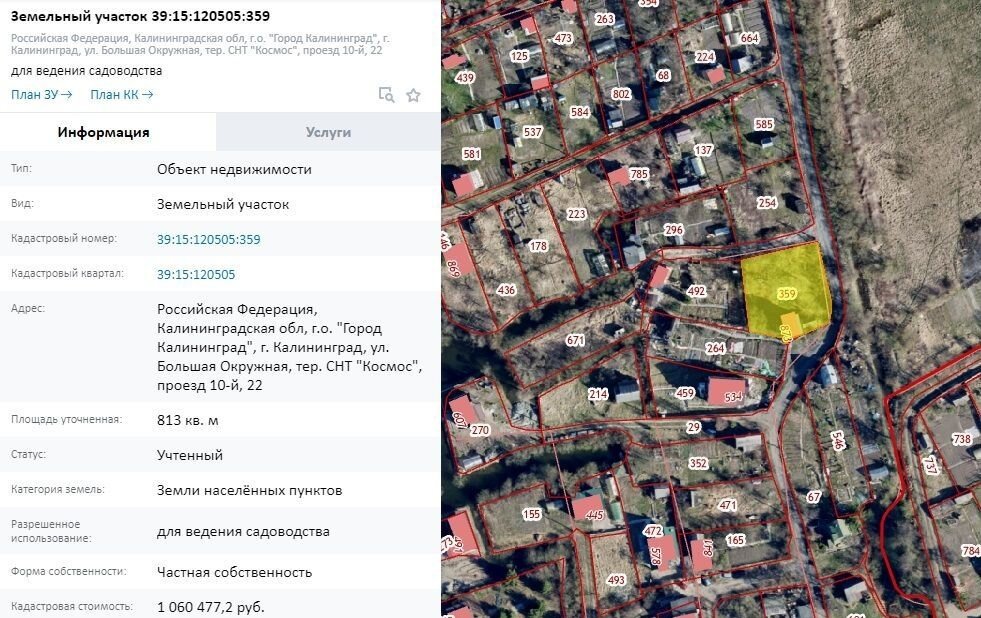
Task: Click parcel labeled 214 on map
Action: (x=597, y=394)
